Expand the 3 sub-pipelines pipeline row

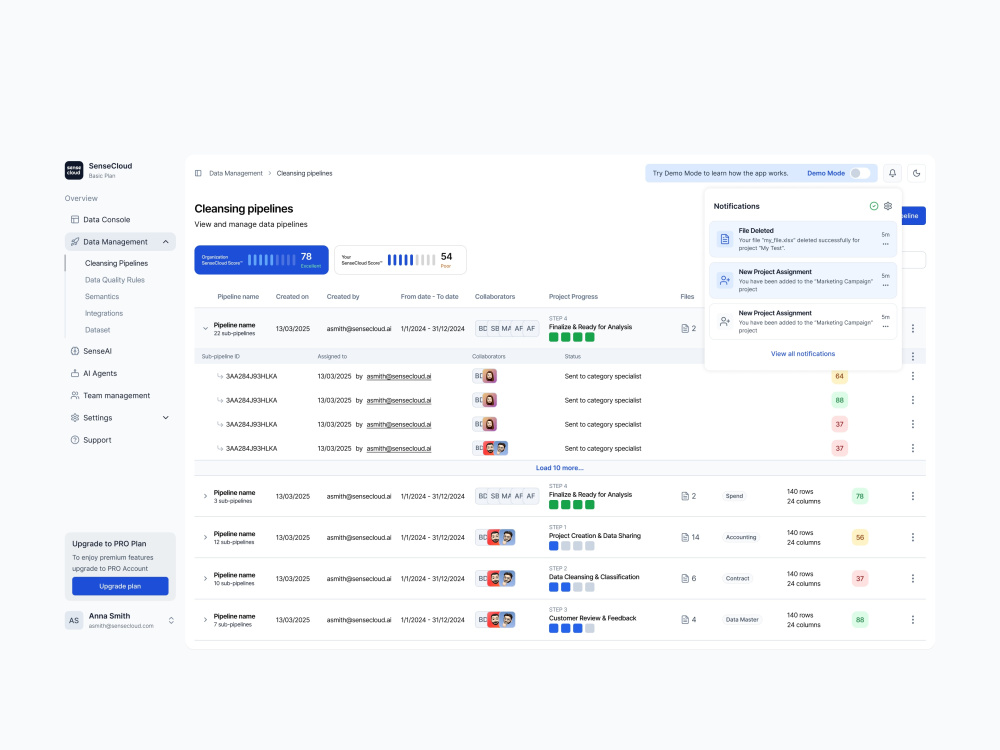point(205,496)
